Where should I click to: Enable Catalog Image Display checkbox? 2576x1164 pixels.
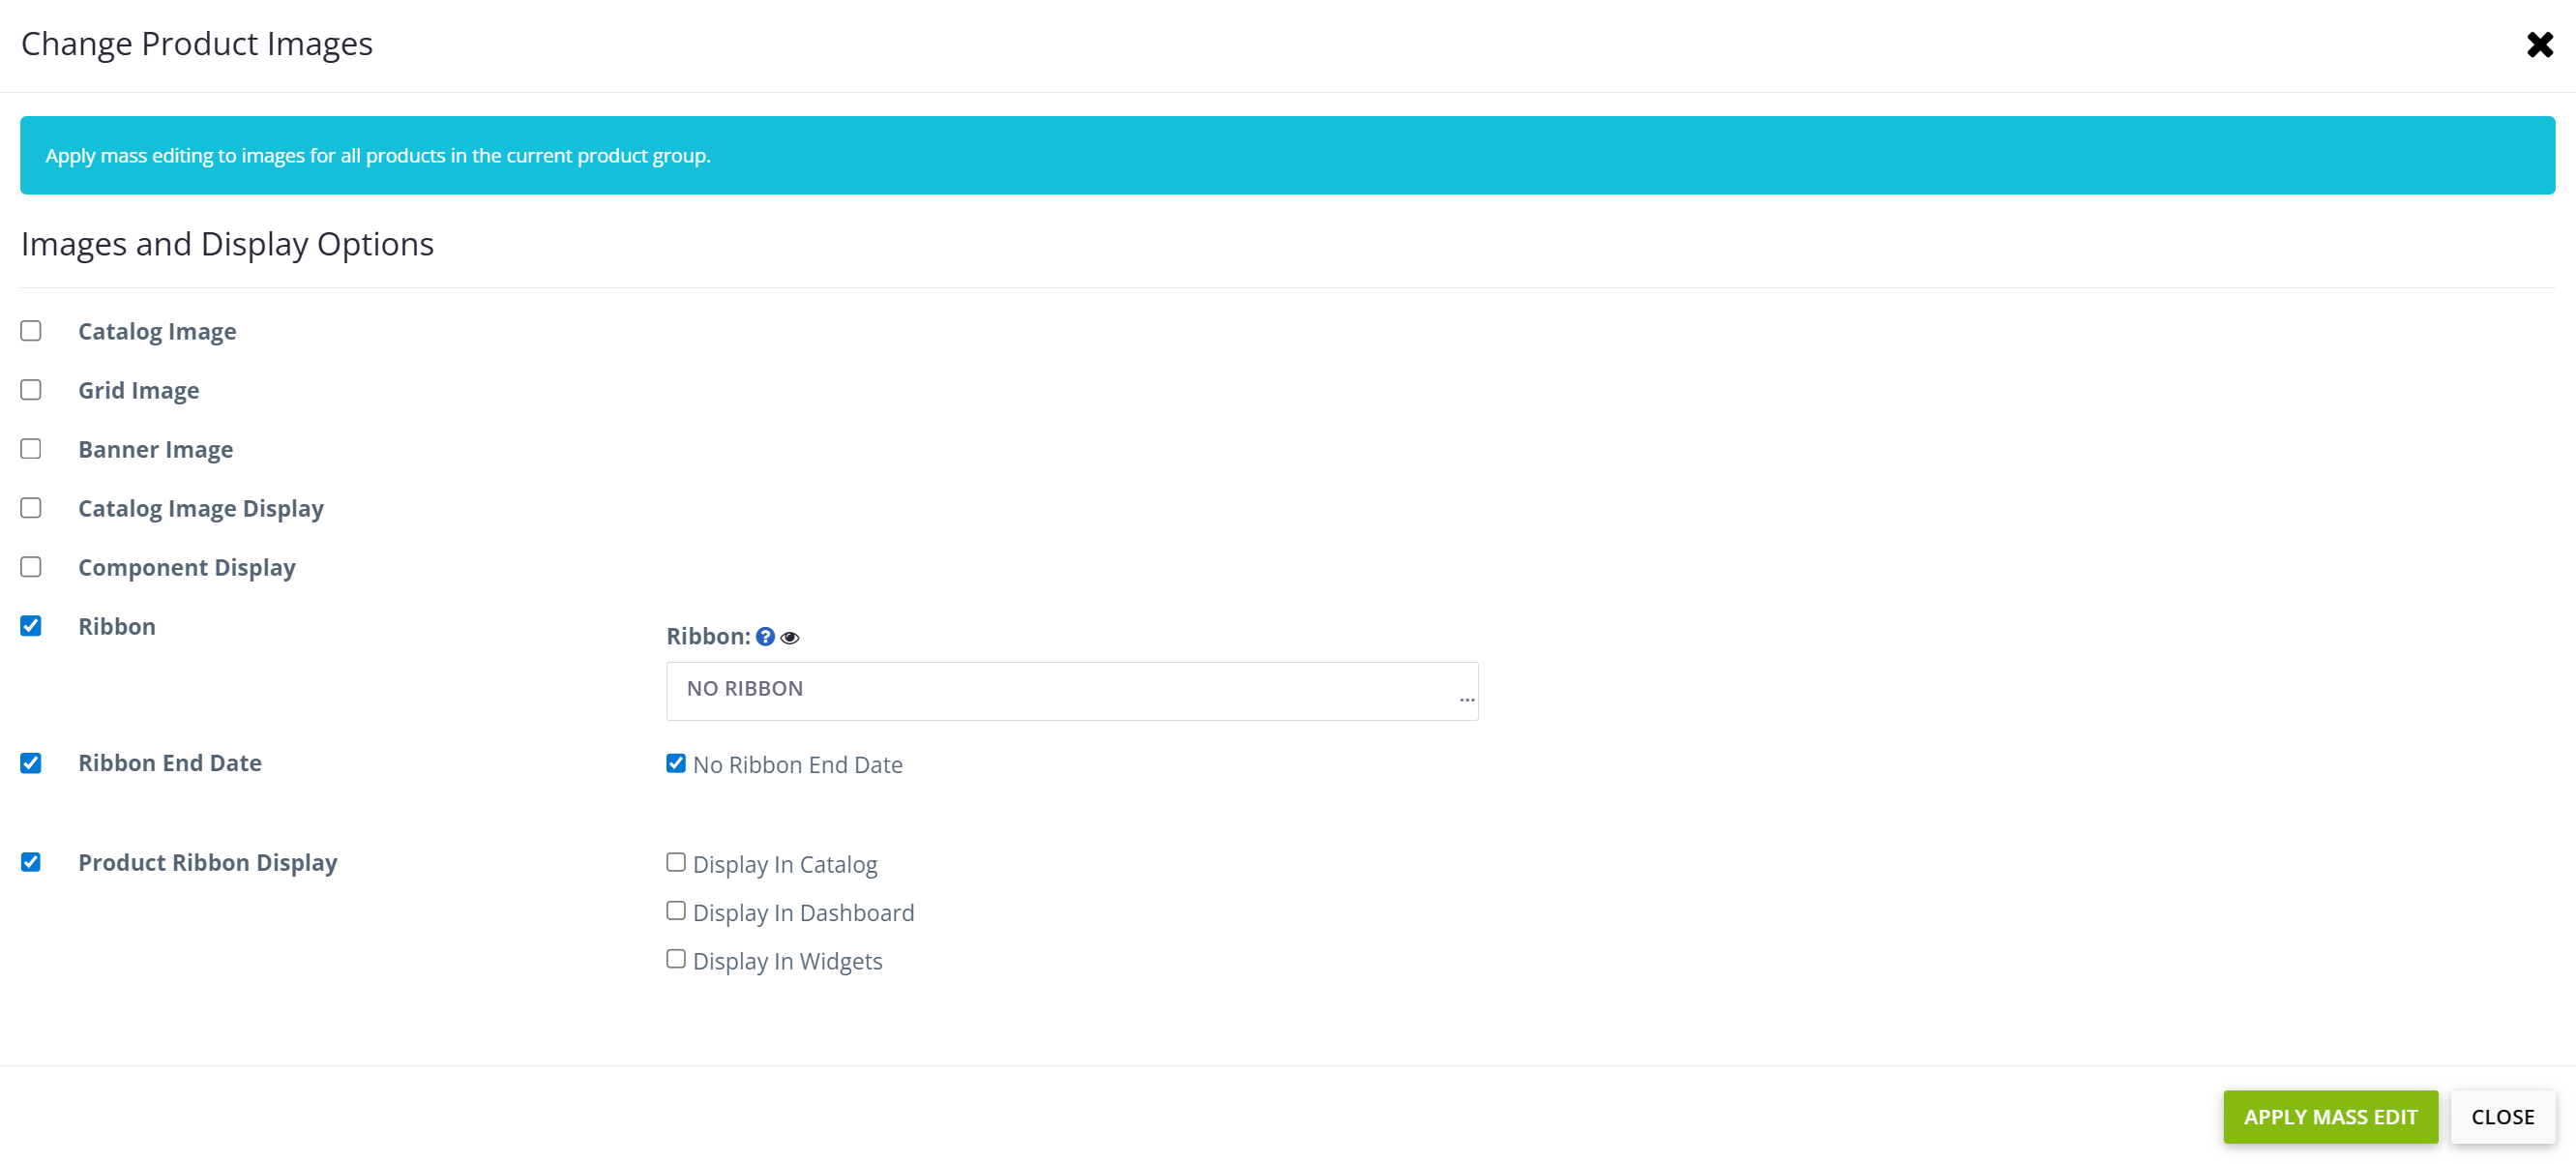31,508
